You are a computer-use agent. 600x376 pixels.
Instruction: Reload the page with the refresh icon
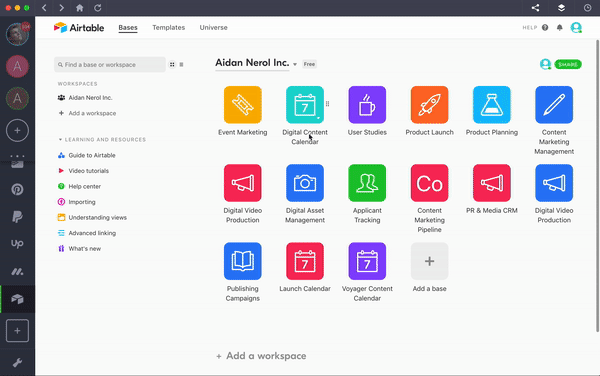tap(98, 8)
